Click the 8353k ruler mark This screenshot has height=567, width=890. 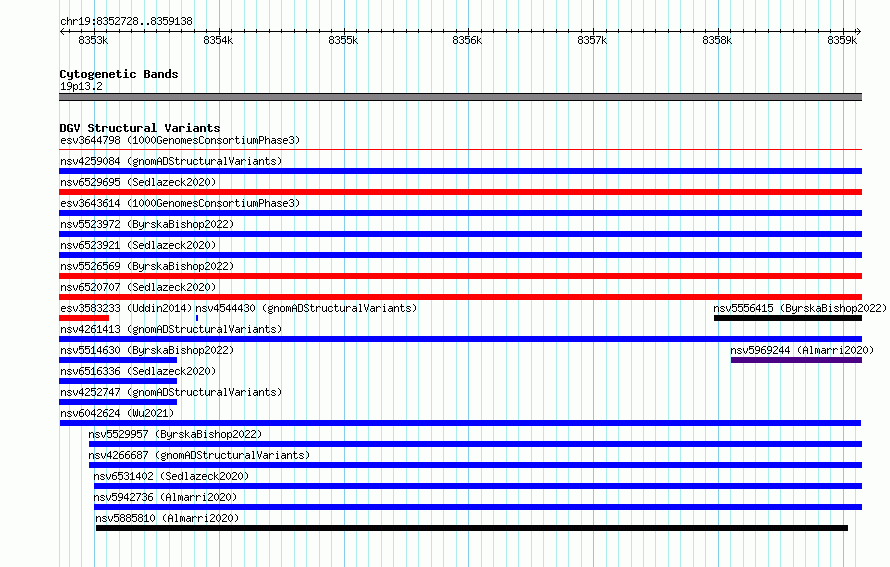tap(93, 40)
